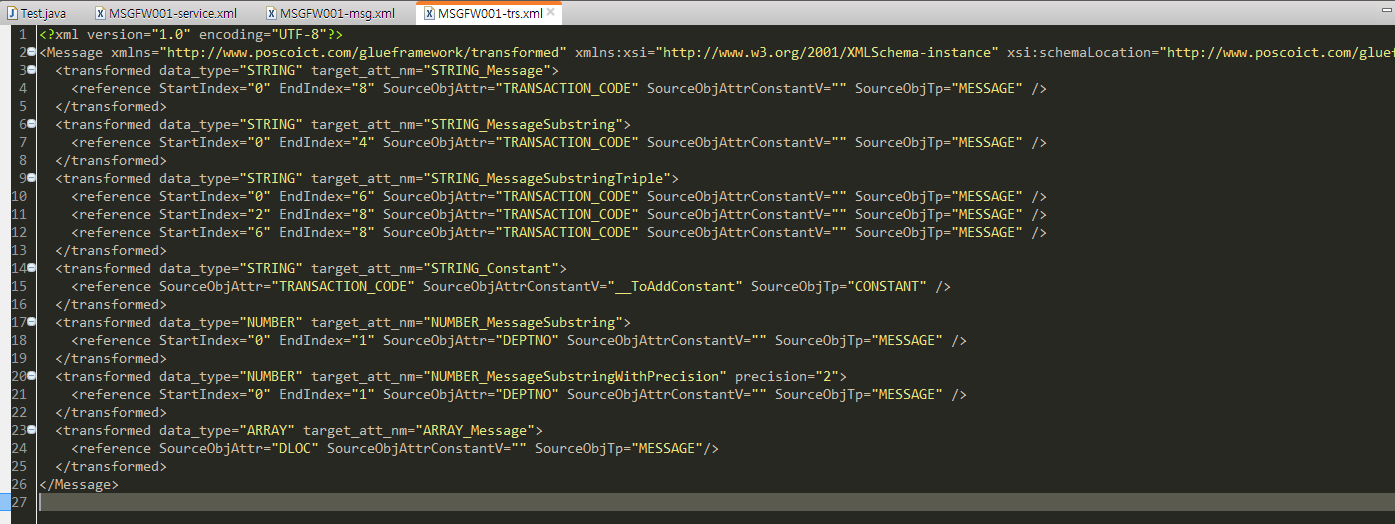
Task: Fold the STRING_Constant transformed block
Action: point(32,268)
